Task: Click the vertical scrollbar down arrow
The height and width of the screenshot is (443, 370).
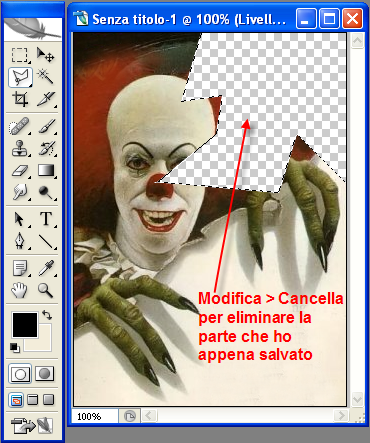Action: pyautogui.click(x=357, y=399)
